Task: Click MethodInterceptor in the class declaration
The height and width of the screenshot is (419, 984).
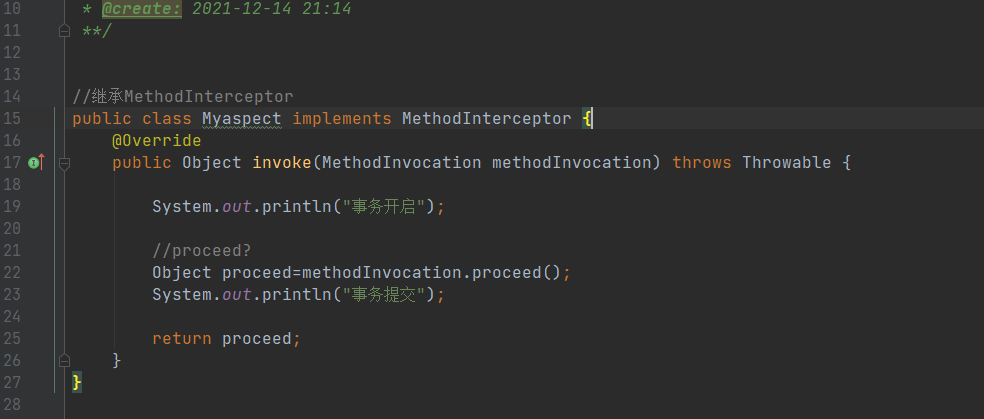Action: click(485, 119)
